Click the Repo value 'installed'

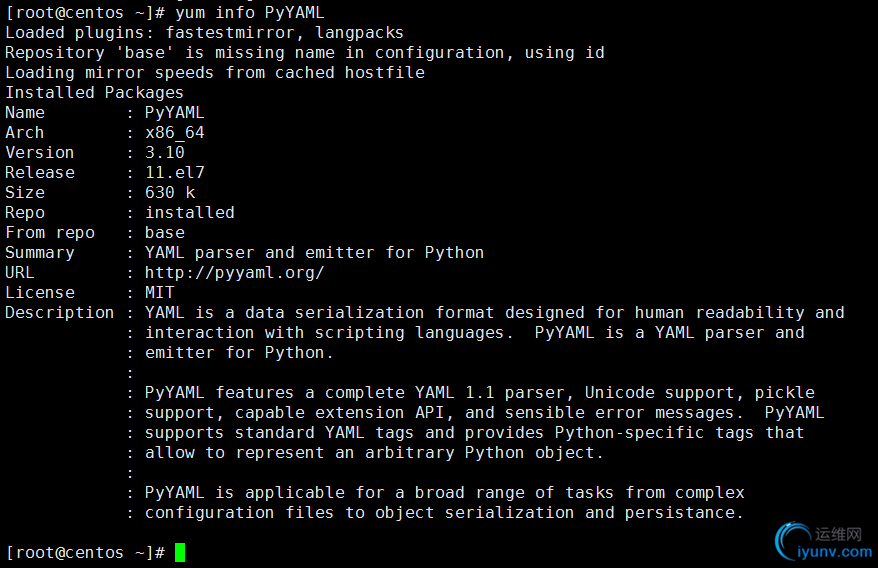tap(189, 212)
